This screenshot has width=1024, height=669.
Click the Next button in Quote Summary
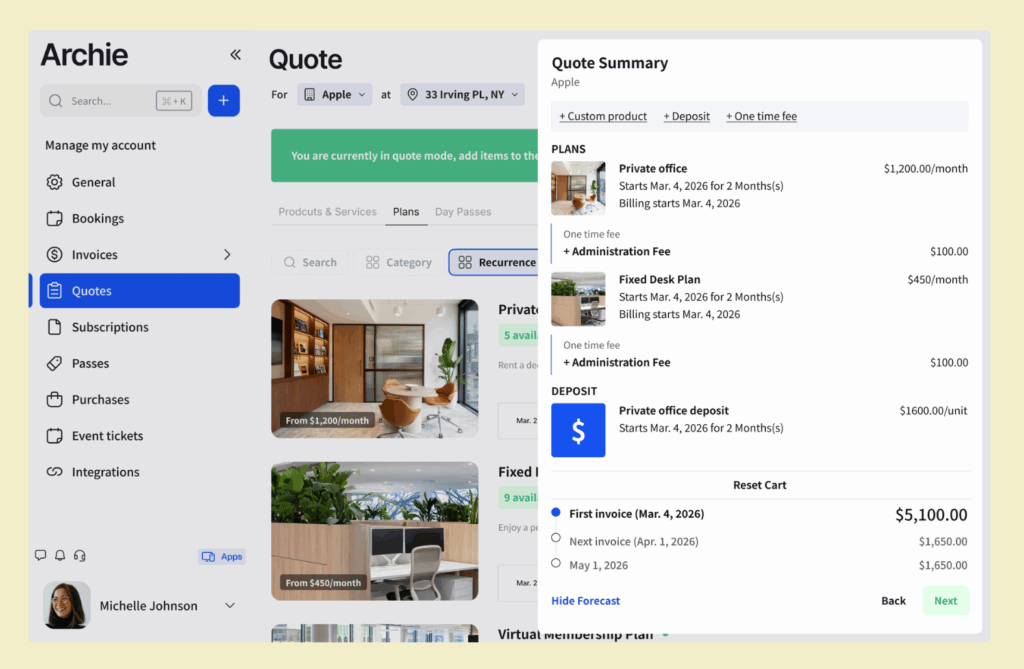point(945,600)
